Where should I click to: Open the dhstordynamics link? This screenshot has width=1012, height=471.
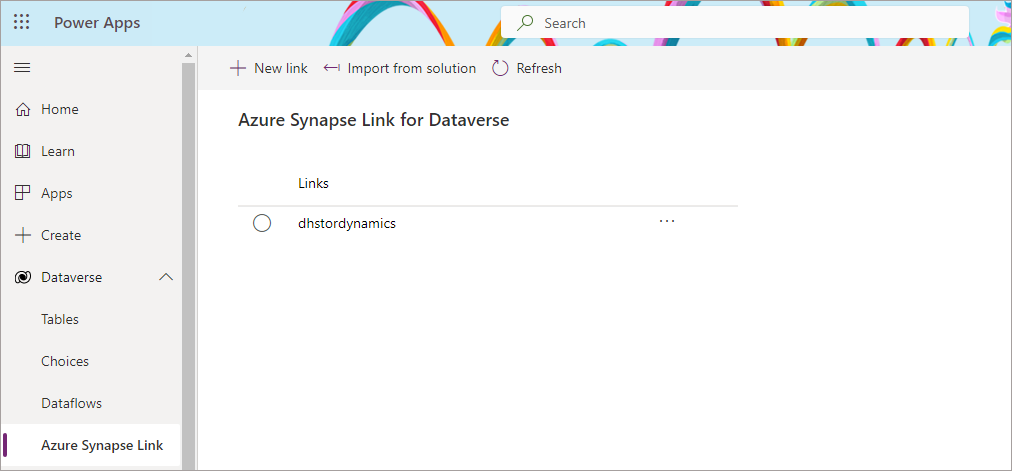pyautogui.click(x=347, y=224)
